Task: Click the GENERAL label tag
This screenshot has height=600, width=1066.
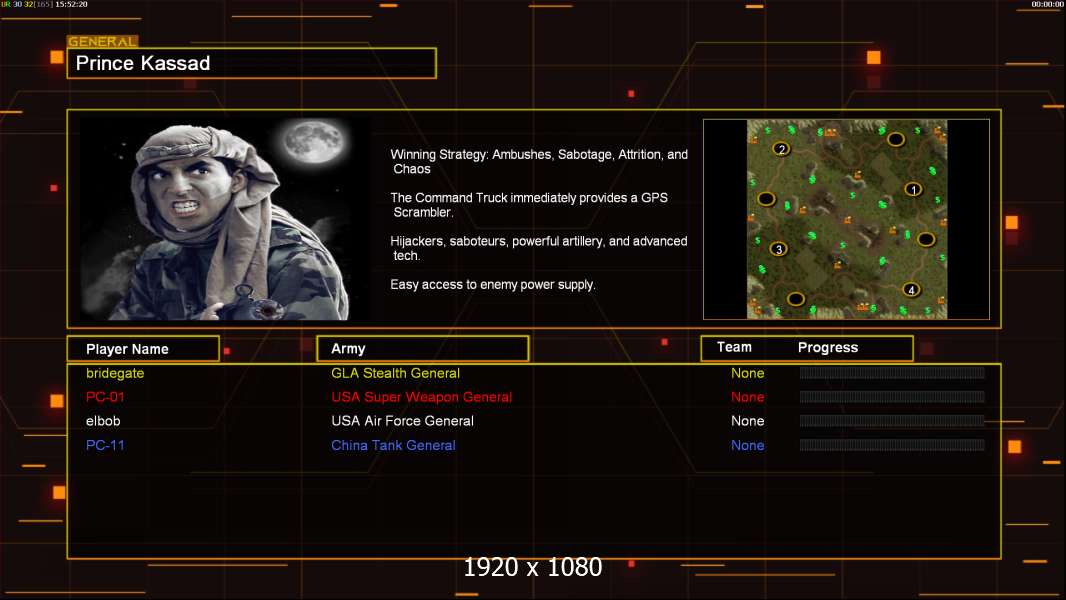Action: pyautogui.click(x=102, y=41)
